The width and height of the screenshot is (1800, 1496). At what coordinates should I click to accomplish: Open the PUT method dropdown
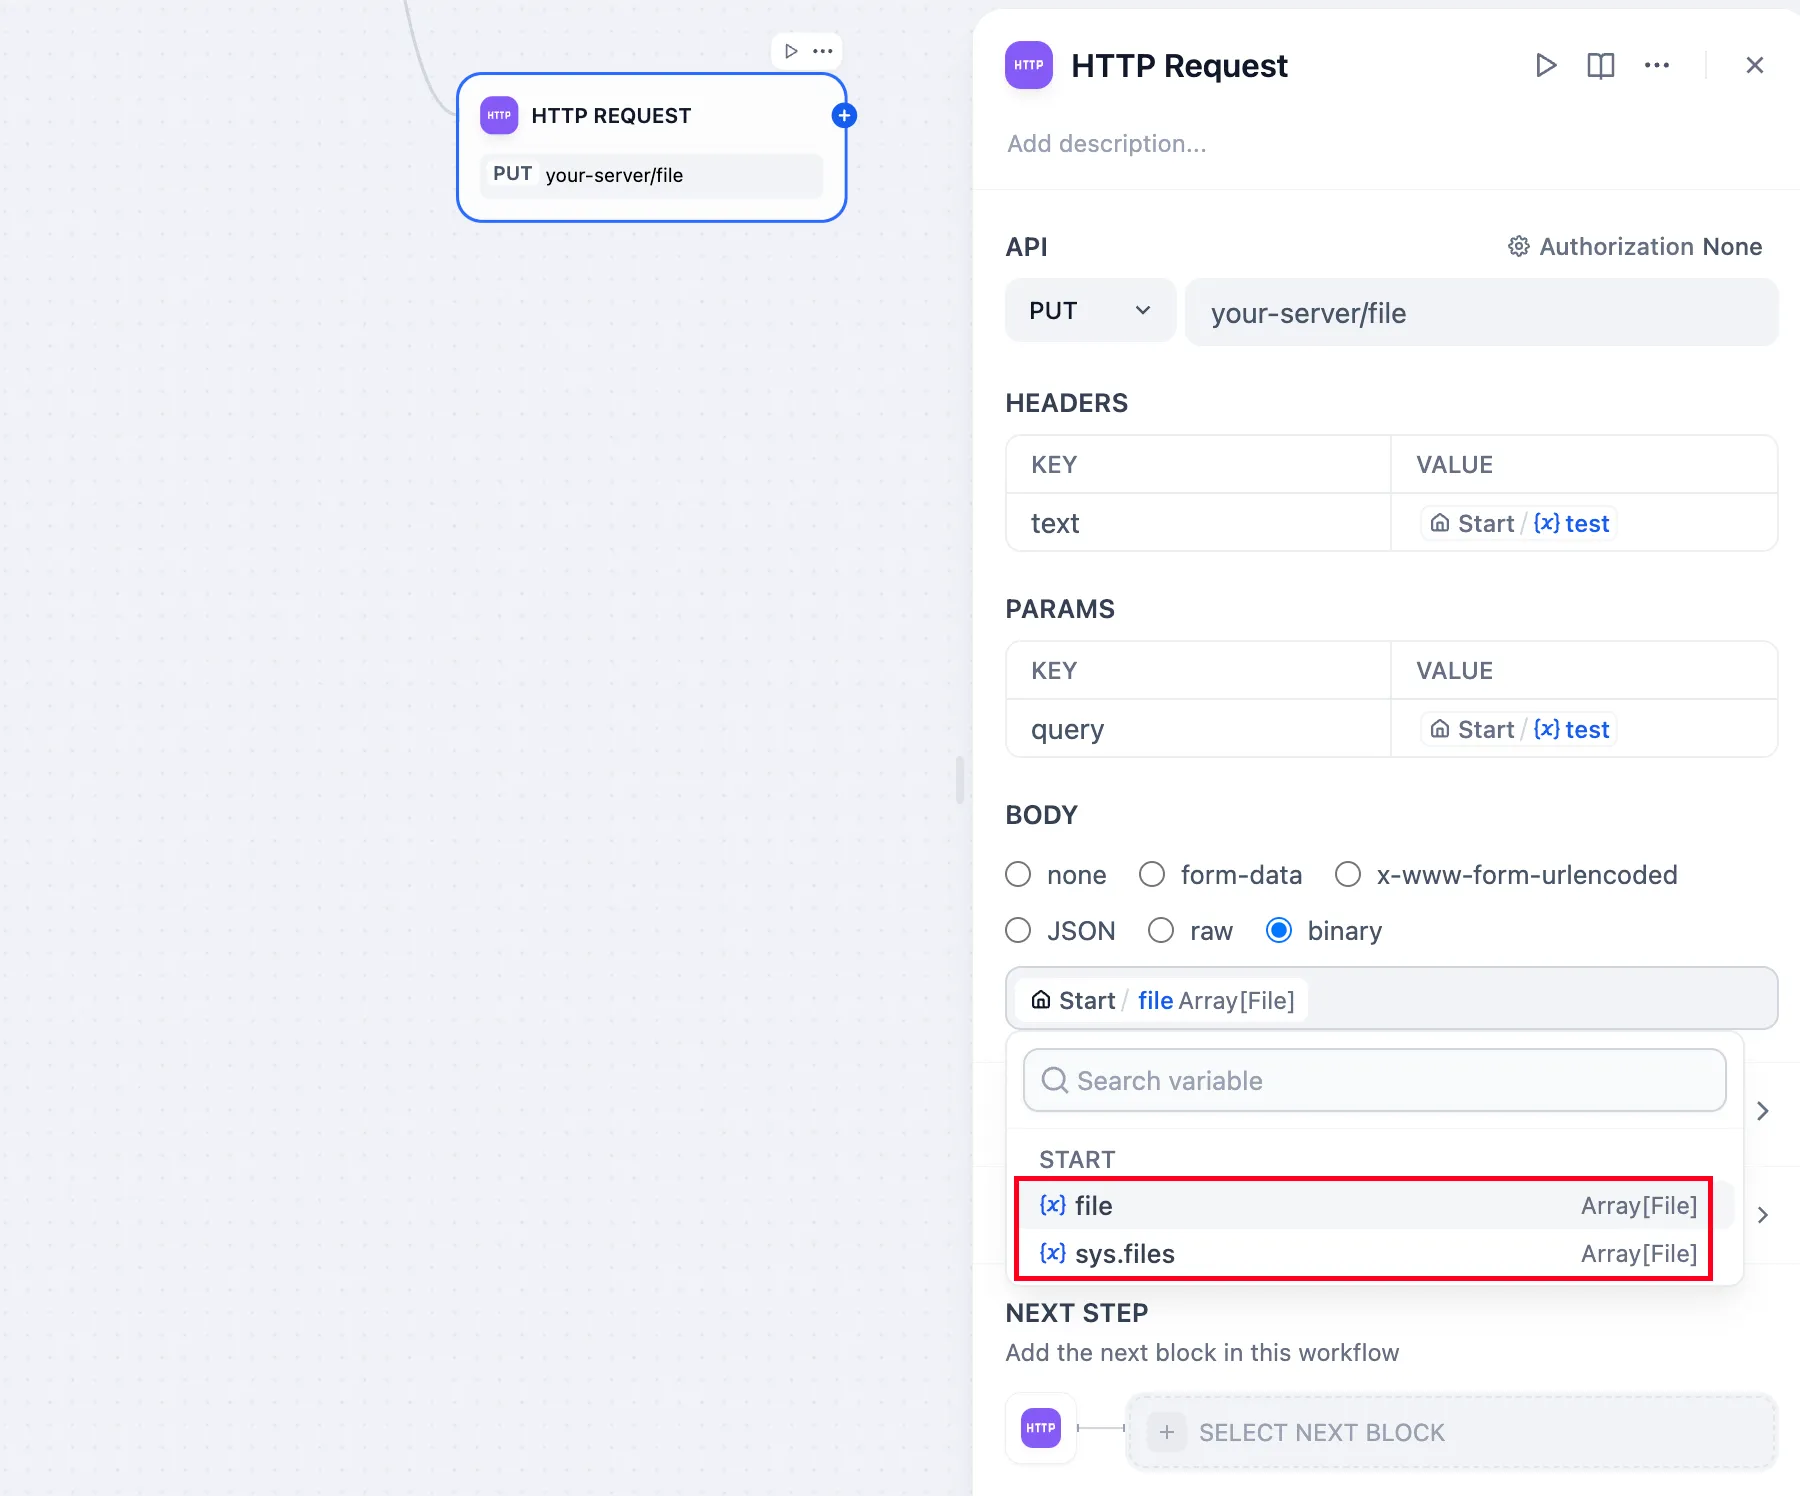point(1090,311)
